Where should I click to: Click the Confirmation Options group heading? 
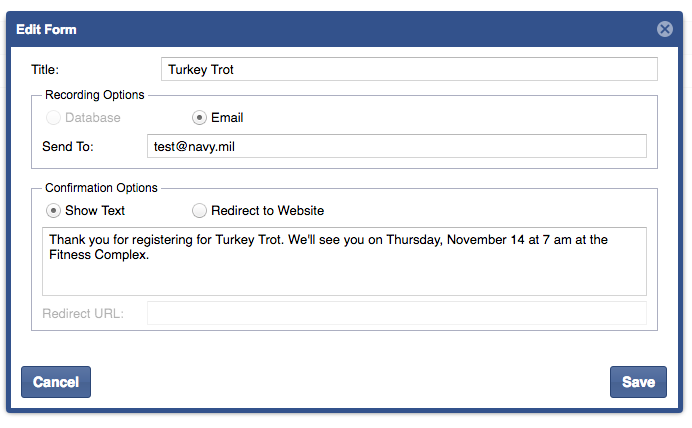click(101, 188)
